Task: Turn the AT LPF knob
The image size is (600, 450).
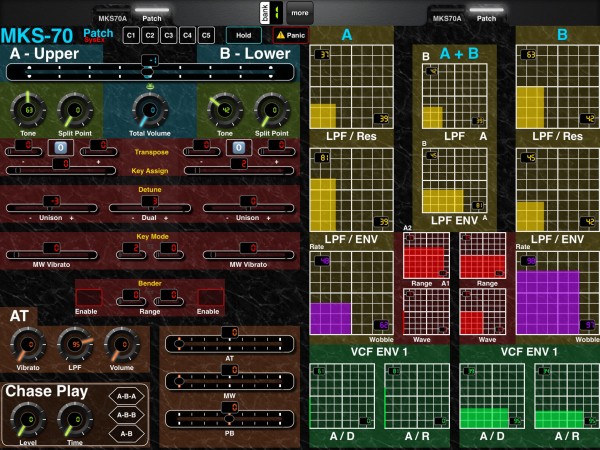Action: coord(75,345)
